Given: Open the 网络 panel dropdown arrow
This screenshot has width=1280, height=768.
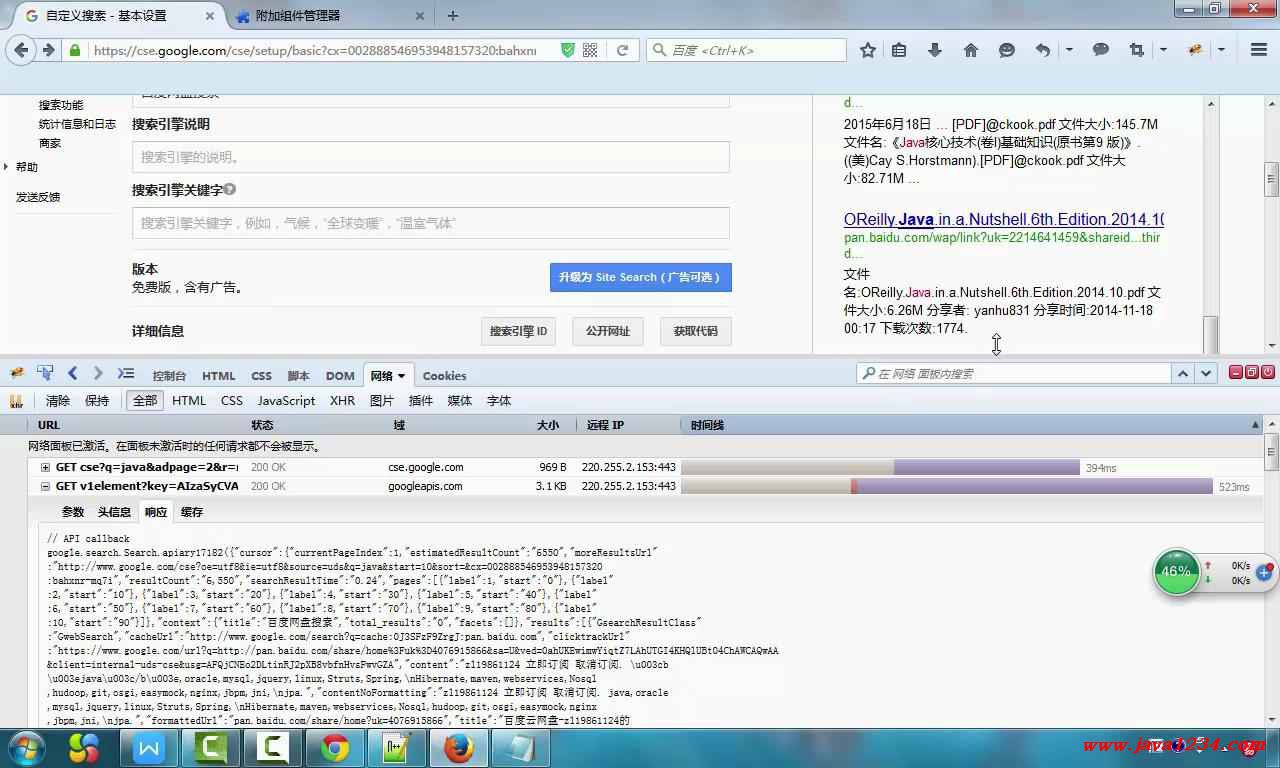Looking at the screenshot, I should click(x=402, y=376).
